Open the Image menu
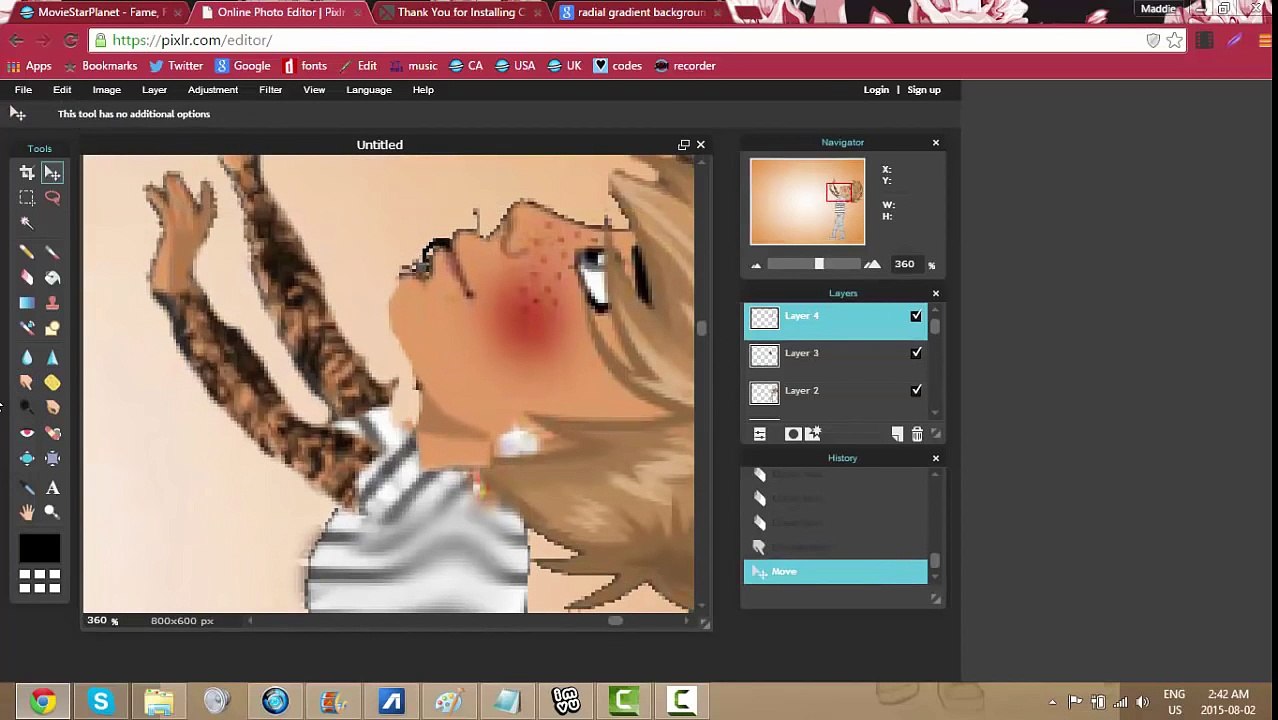Screen dimensions: 1278x720 coord(106,90)
